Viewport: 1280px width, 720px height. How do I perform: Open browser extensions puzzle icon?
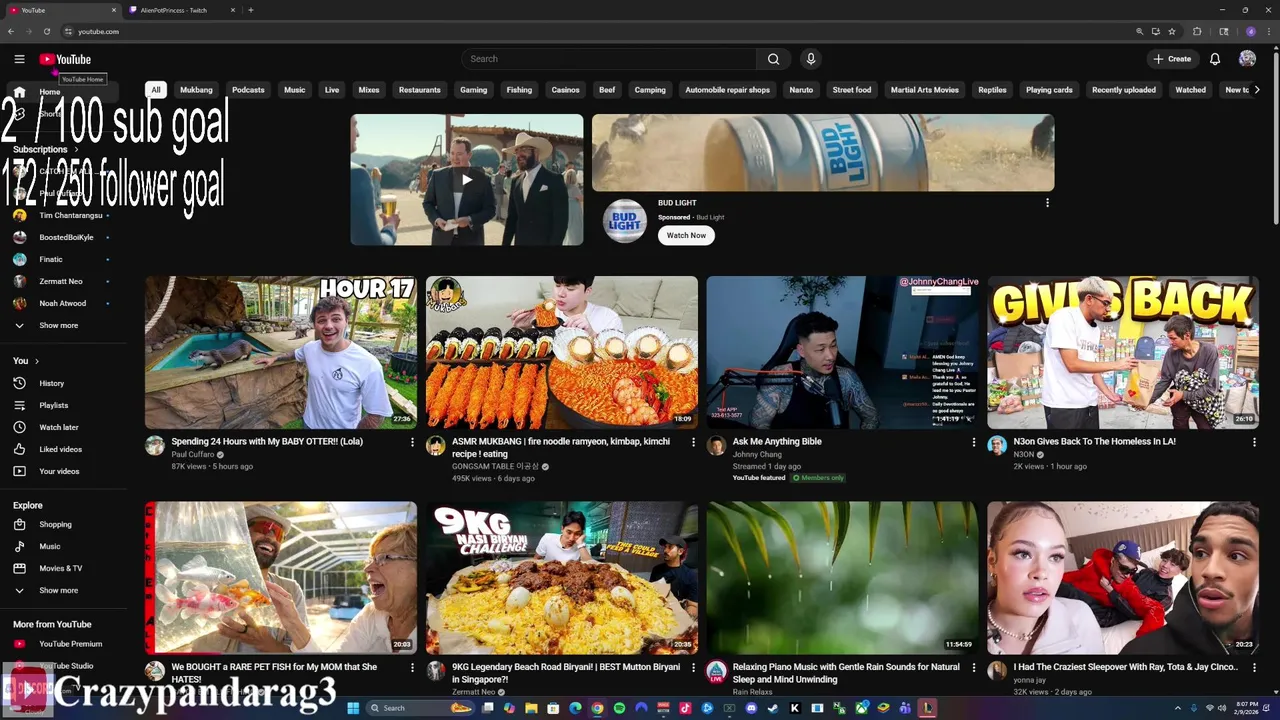click(1197, 31)
